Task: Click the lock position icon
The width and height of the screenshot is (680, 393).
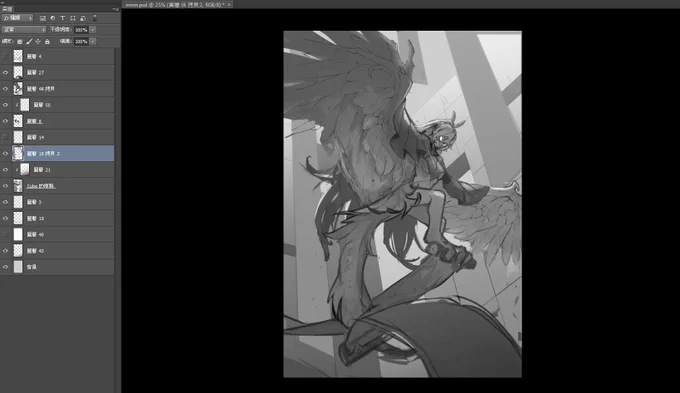Action: [38, 42]
